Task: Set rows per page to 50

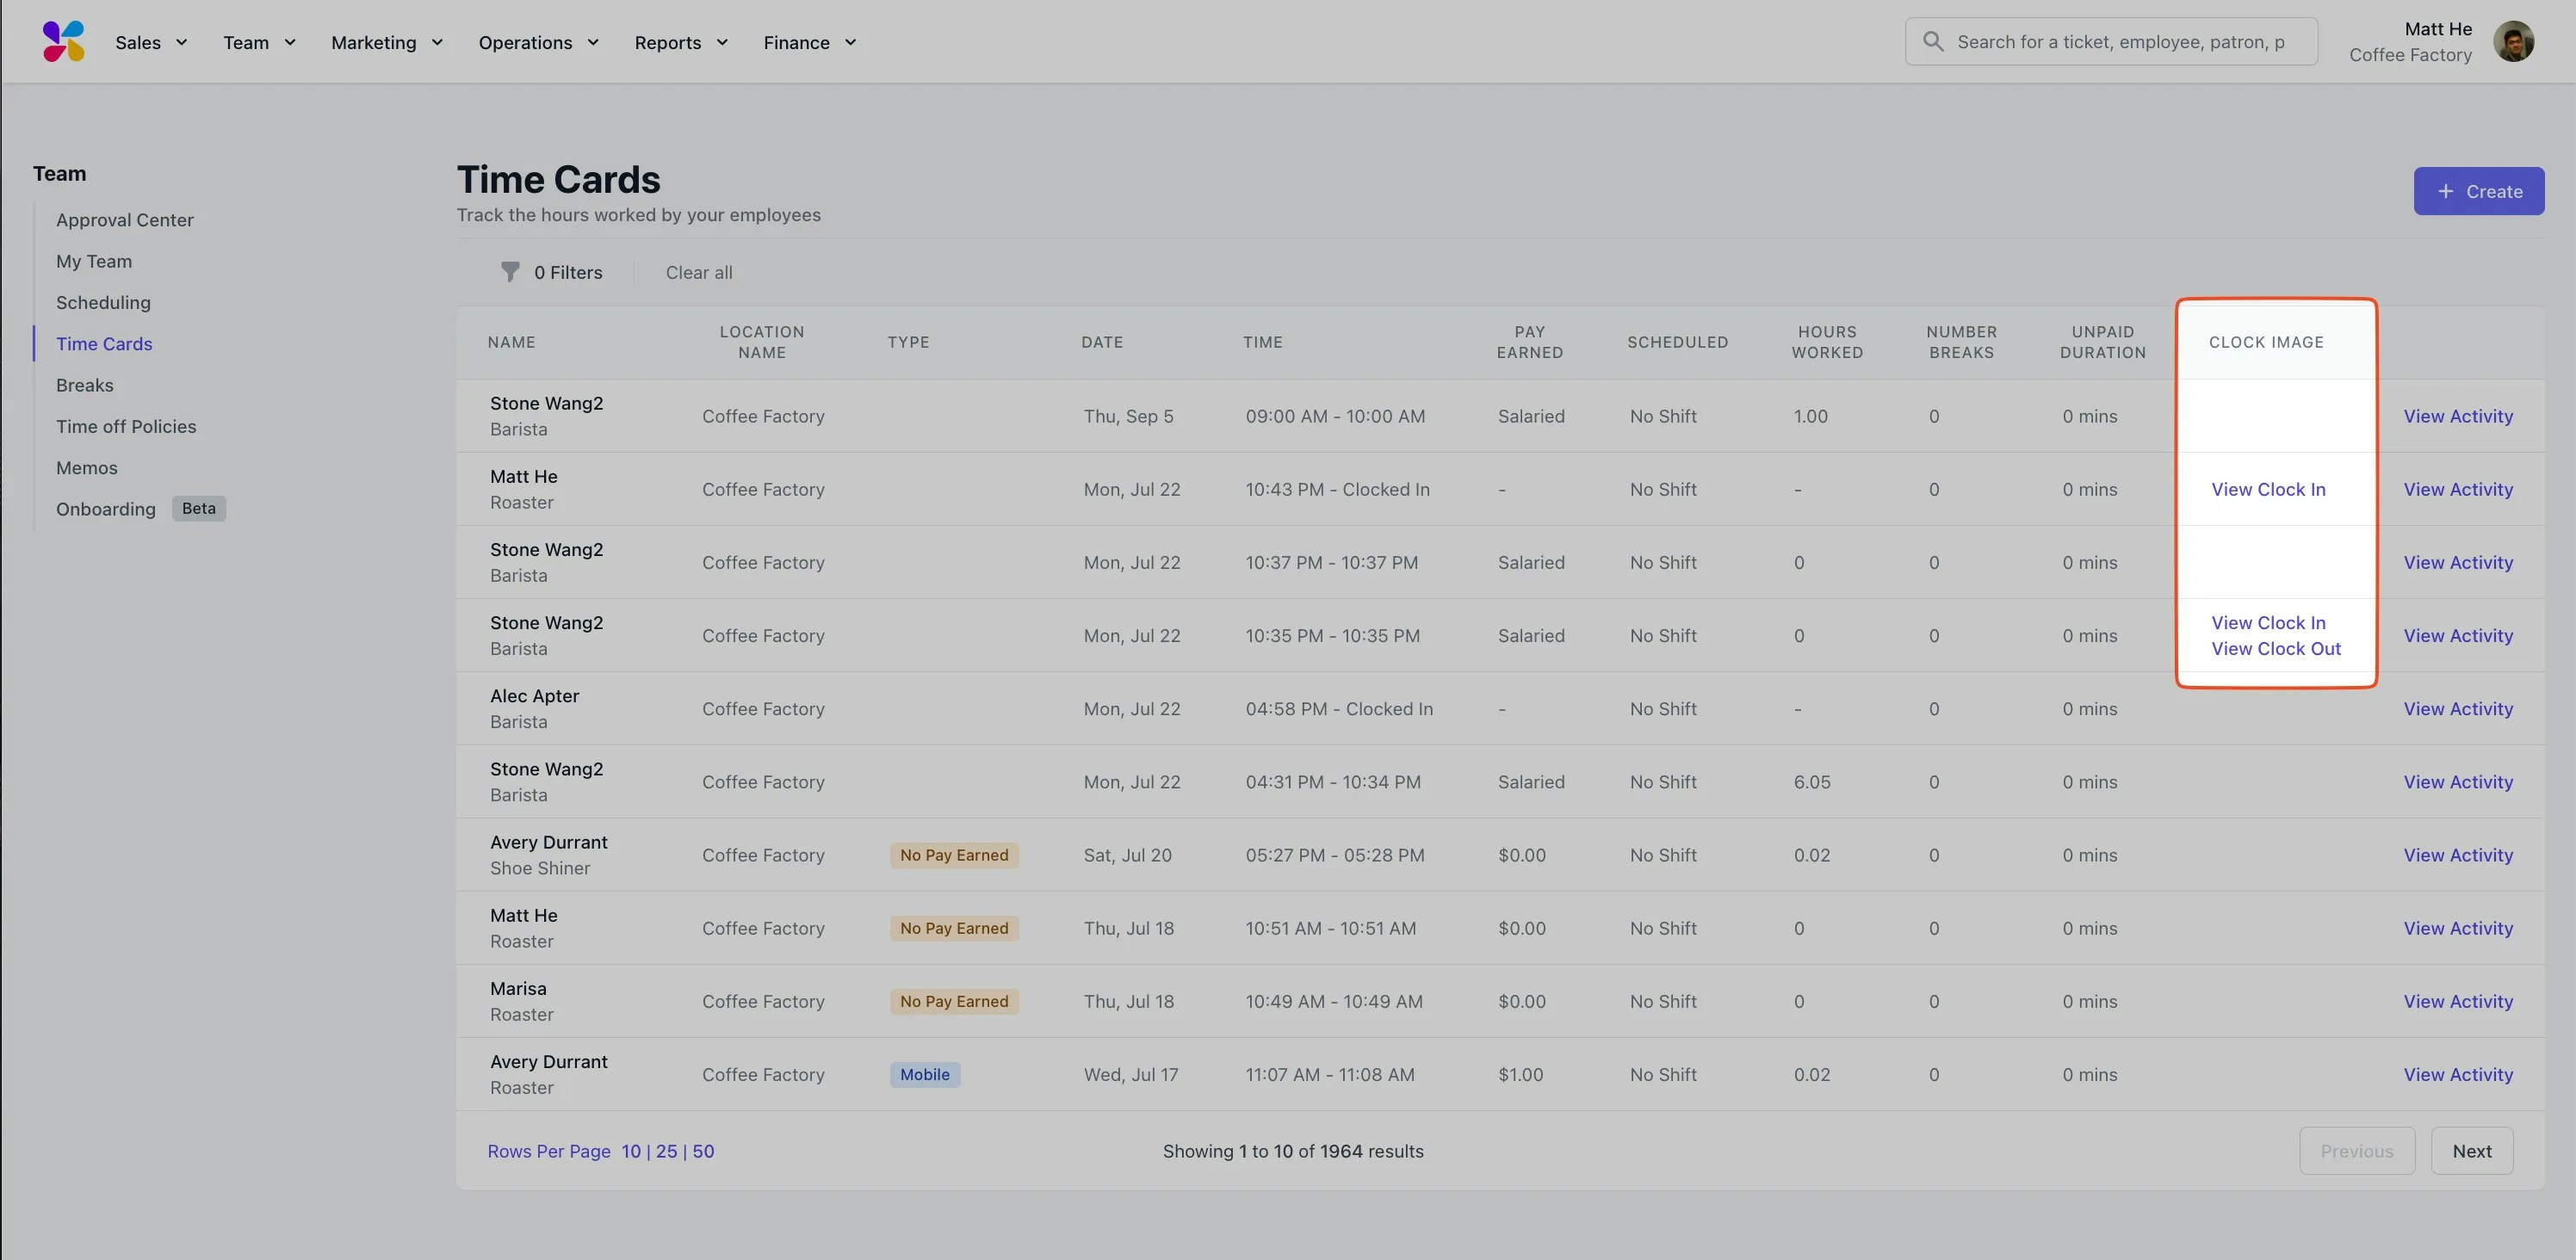Action: point(703,1151)
